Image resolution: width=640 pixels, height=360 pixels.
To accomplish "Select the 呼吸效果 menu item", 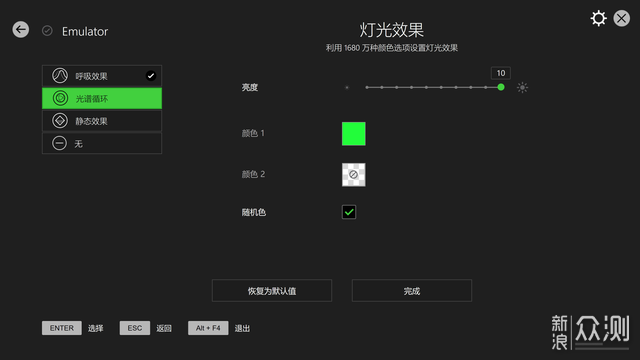I will (102, 76).
